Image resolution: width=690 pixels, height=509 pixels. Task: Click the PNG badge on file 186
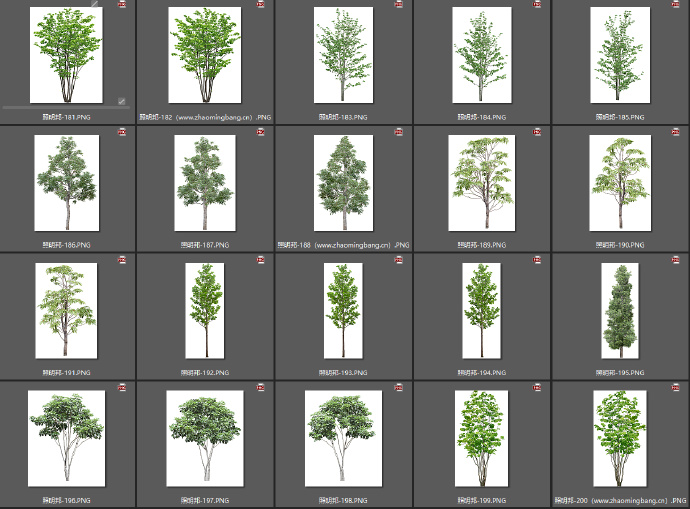122,132
